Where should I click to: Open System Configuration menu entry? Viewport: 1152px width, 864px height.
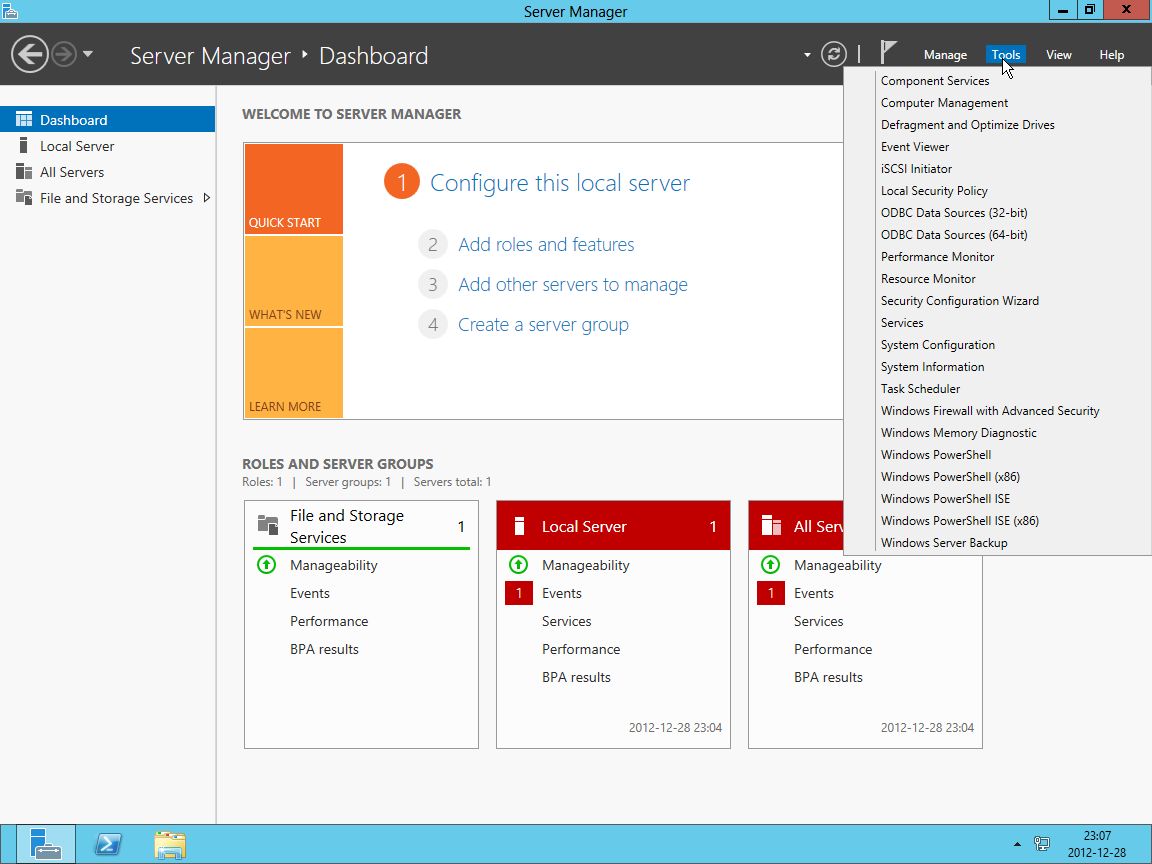(937, 345)
